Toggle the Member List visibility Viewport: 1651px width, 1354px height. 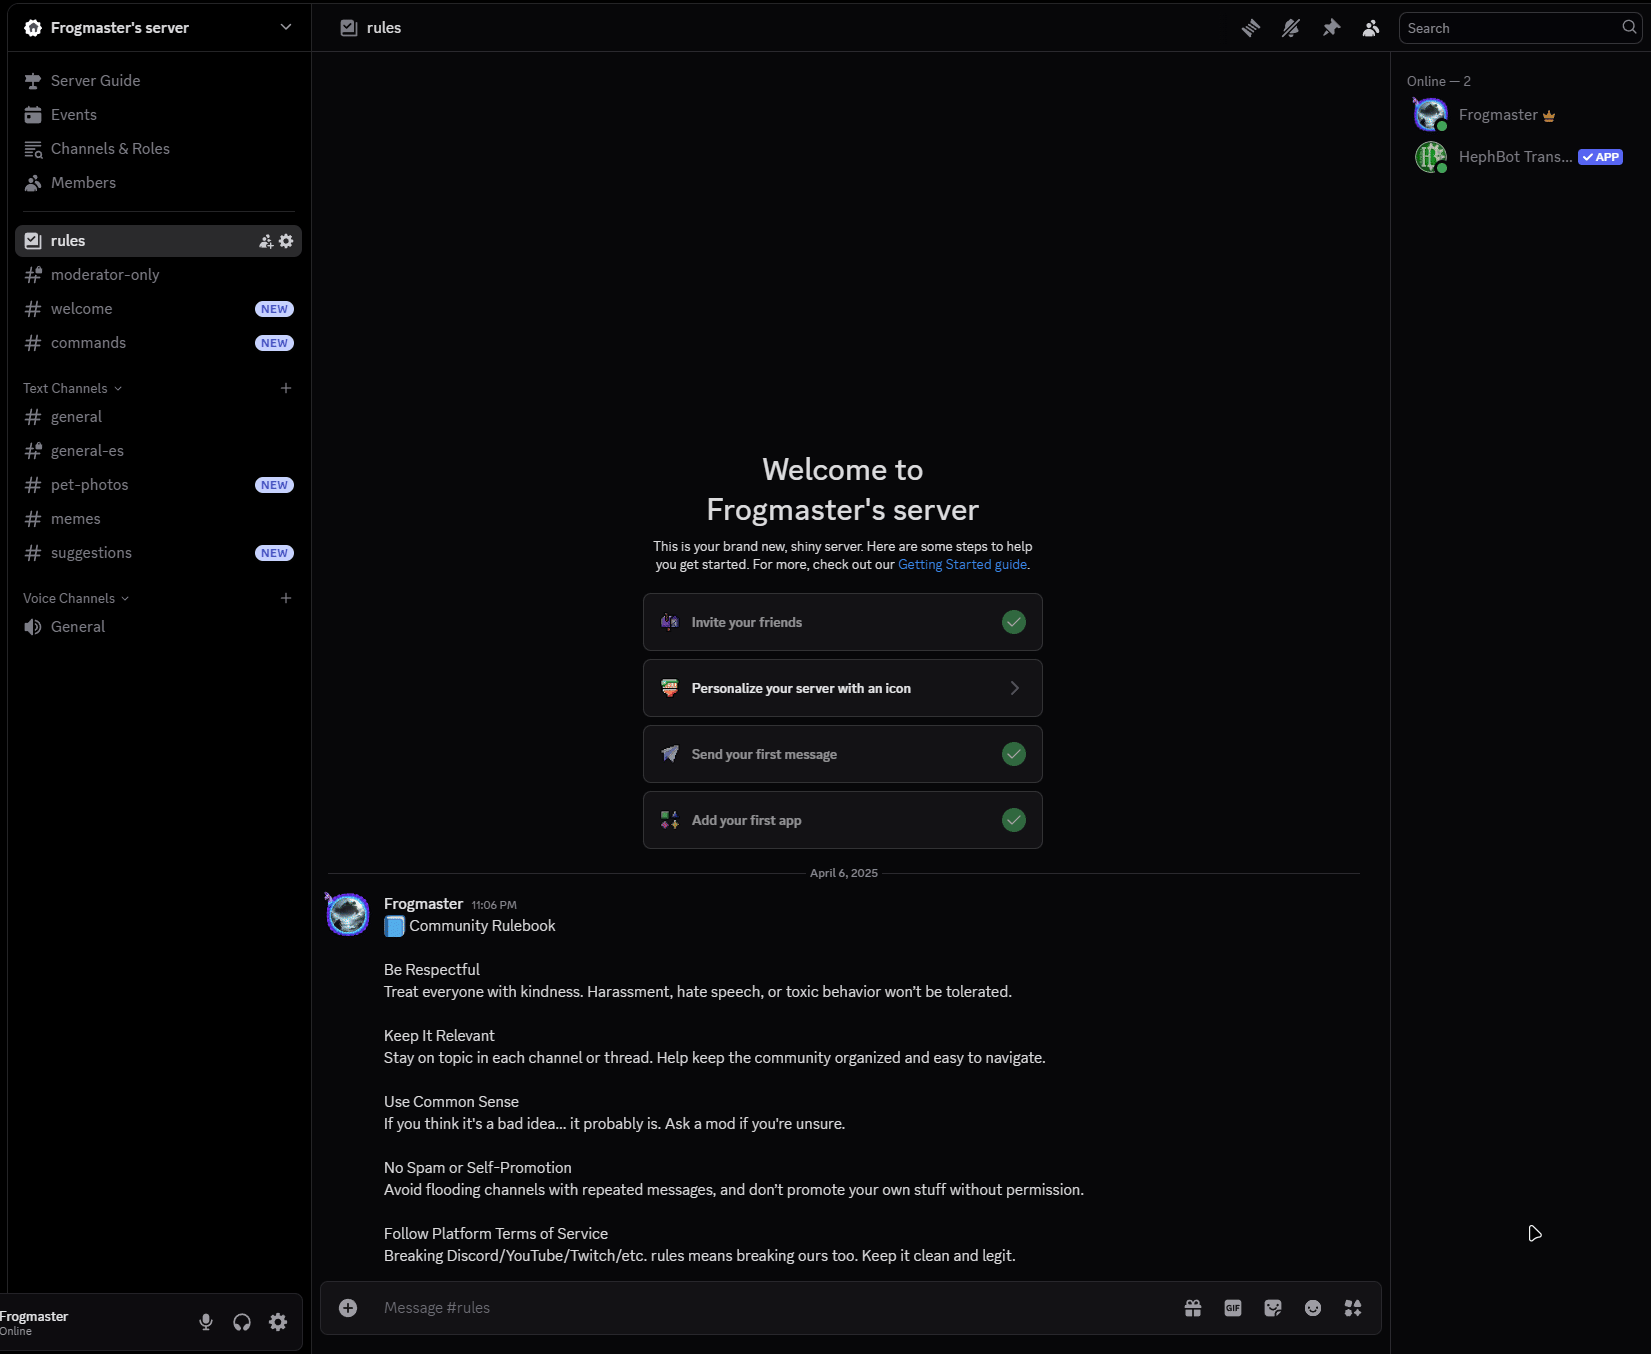1370,27
